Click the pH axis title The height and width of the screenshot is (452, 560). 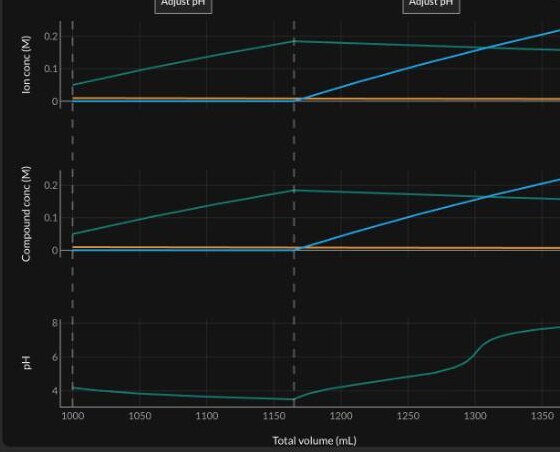coord(27,362)
